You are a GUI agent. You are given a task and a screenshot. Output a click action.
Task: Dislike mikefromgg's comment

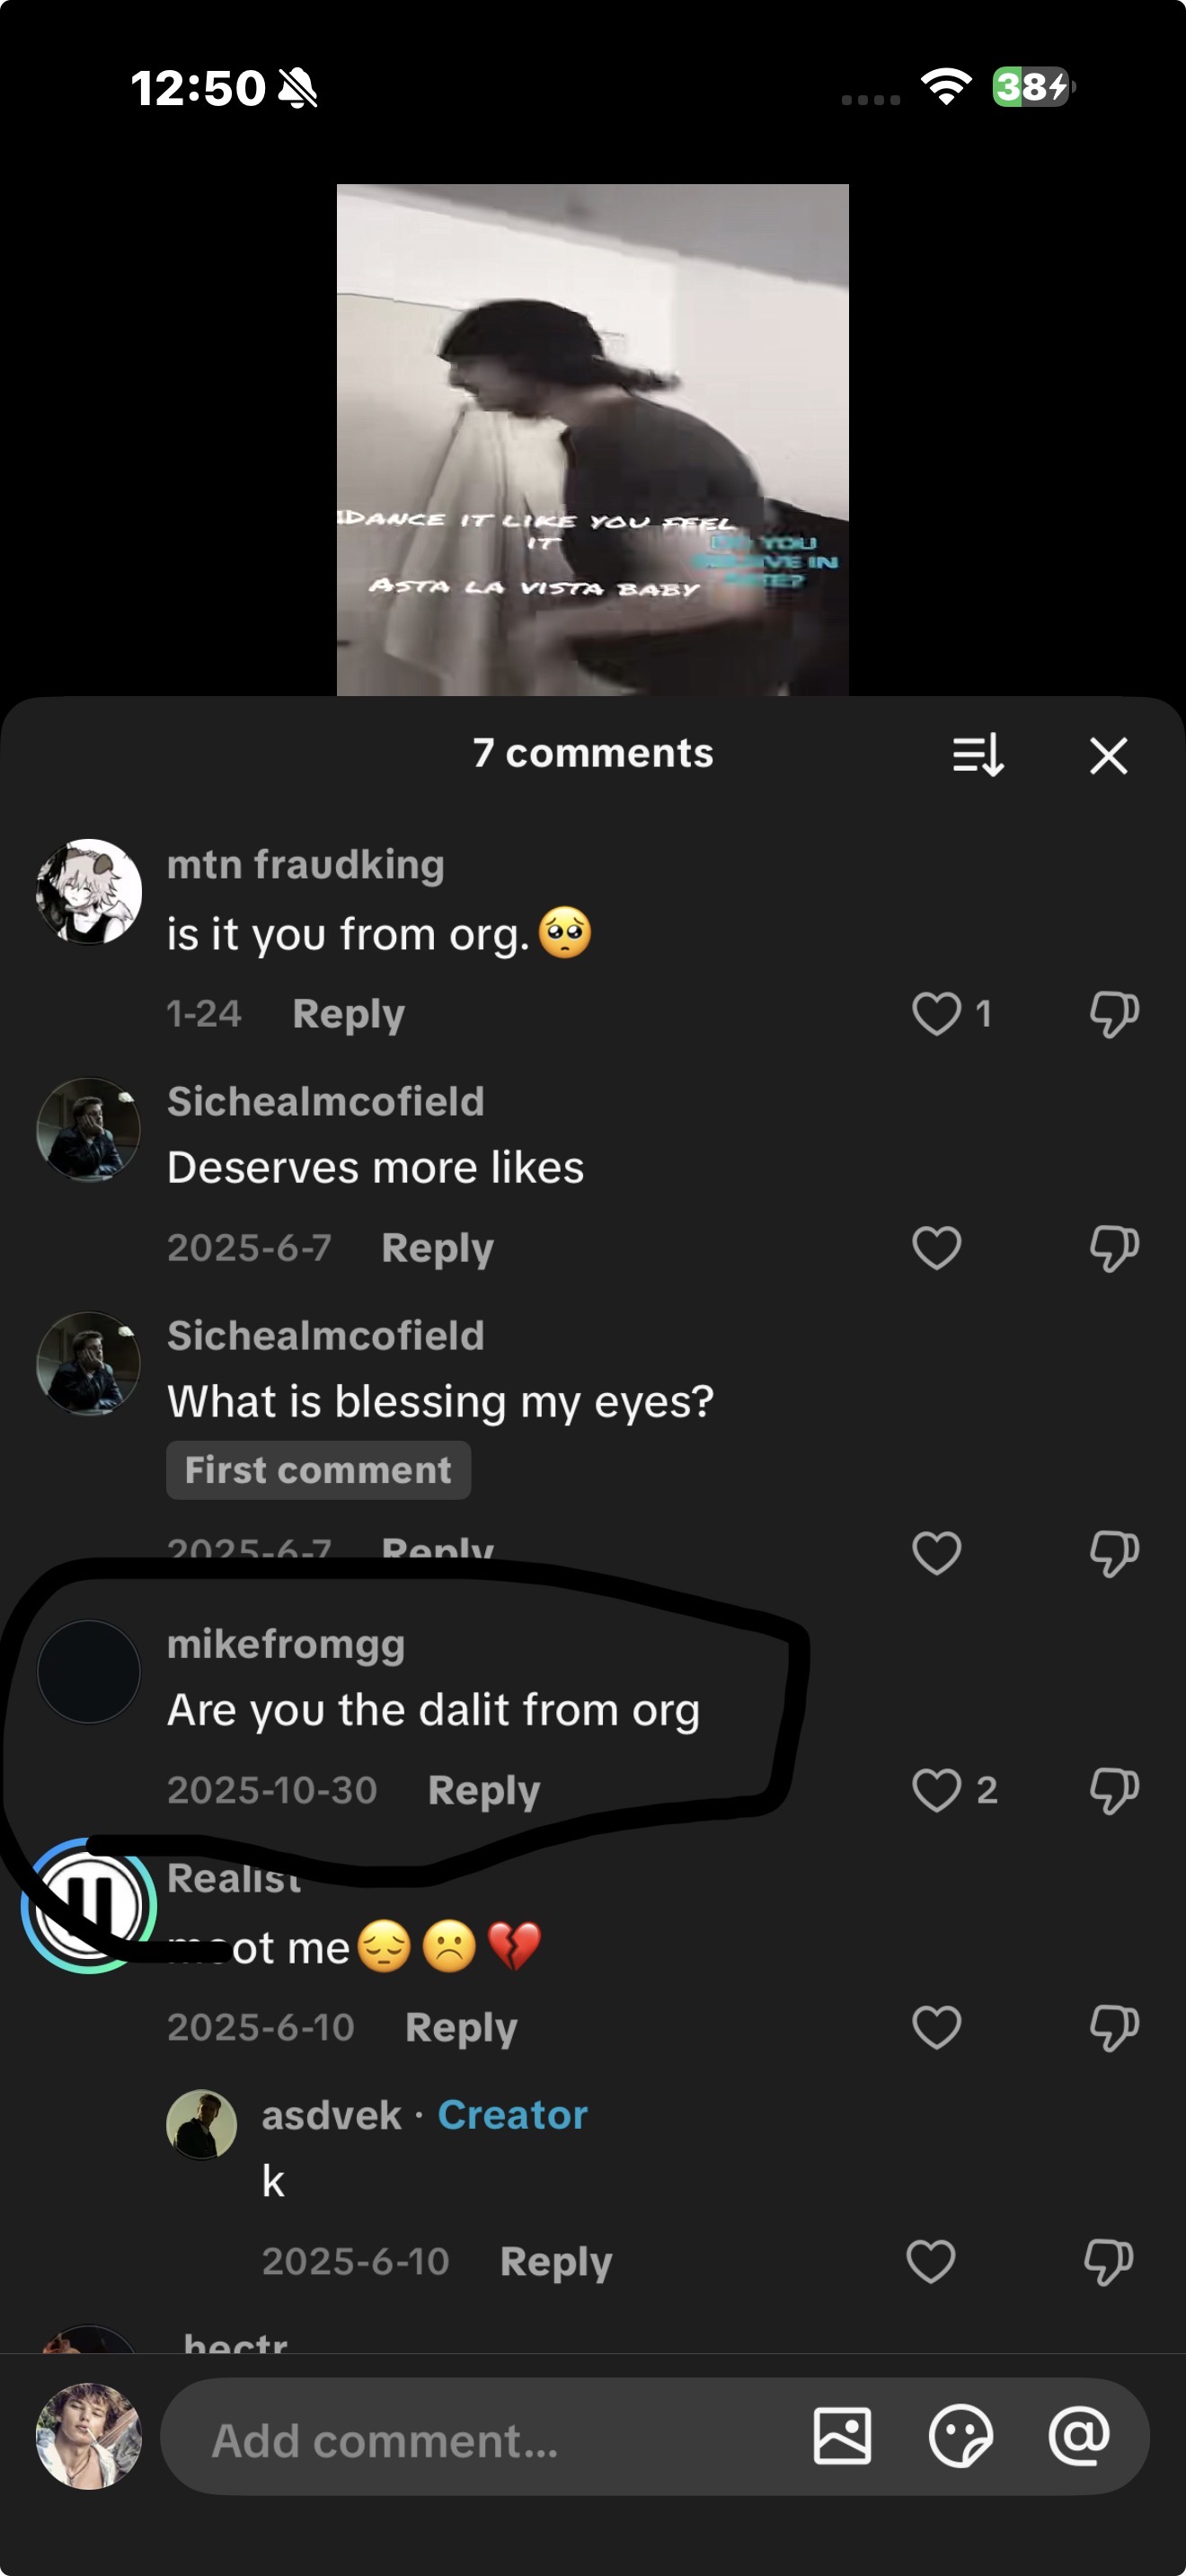pyautogui.click(x=1114, y=1790)
